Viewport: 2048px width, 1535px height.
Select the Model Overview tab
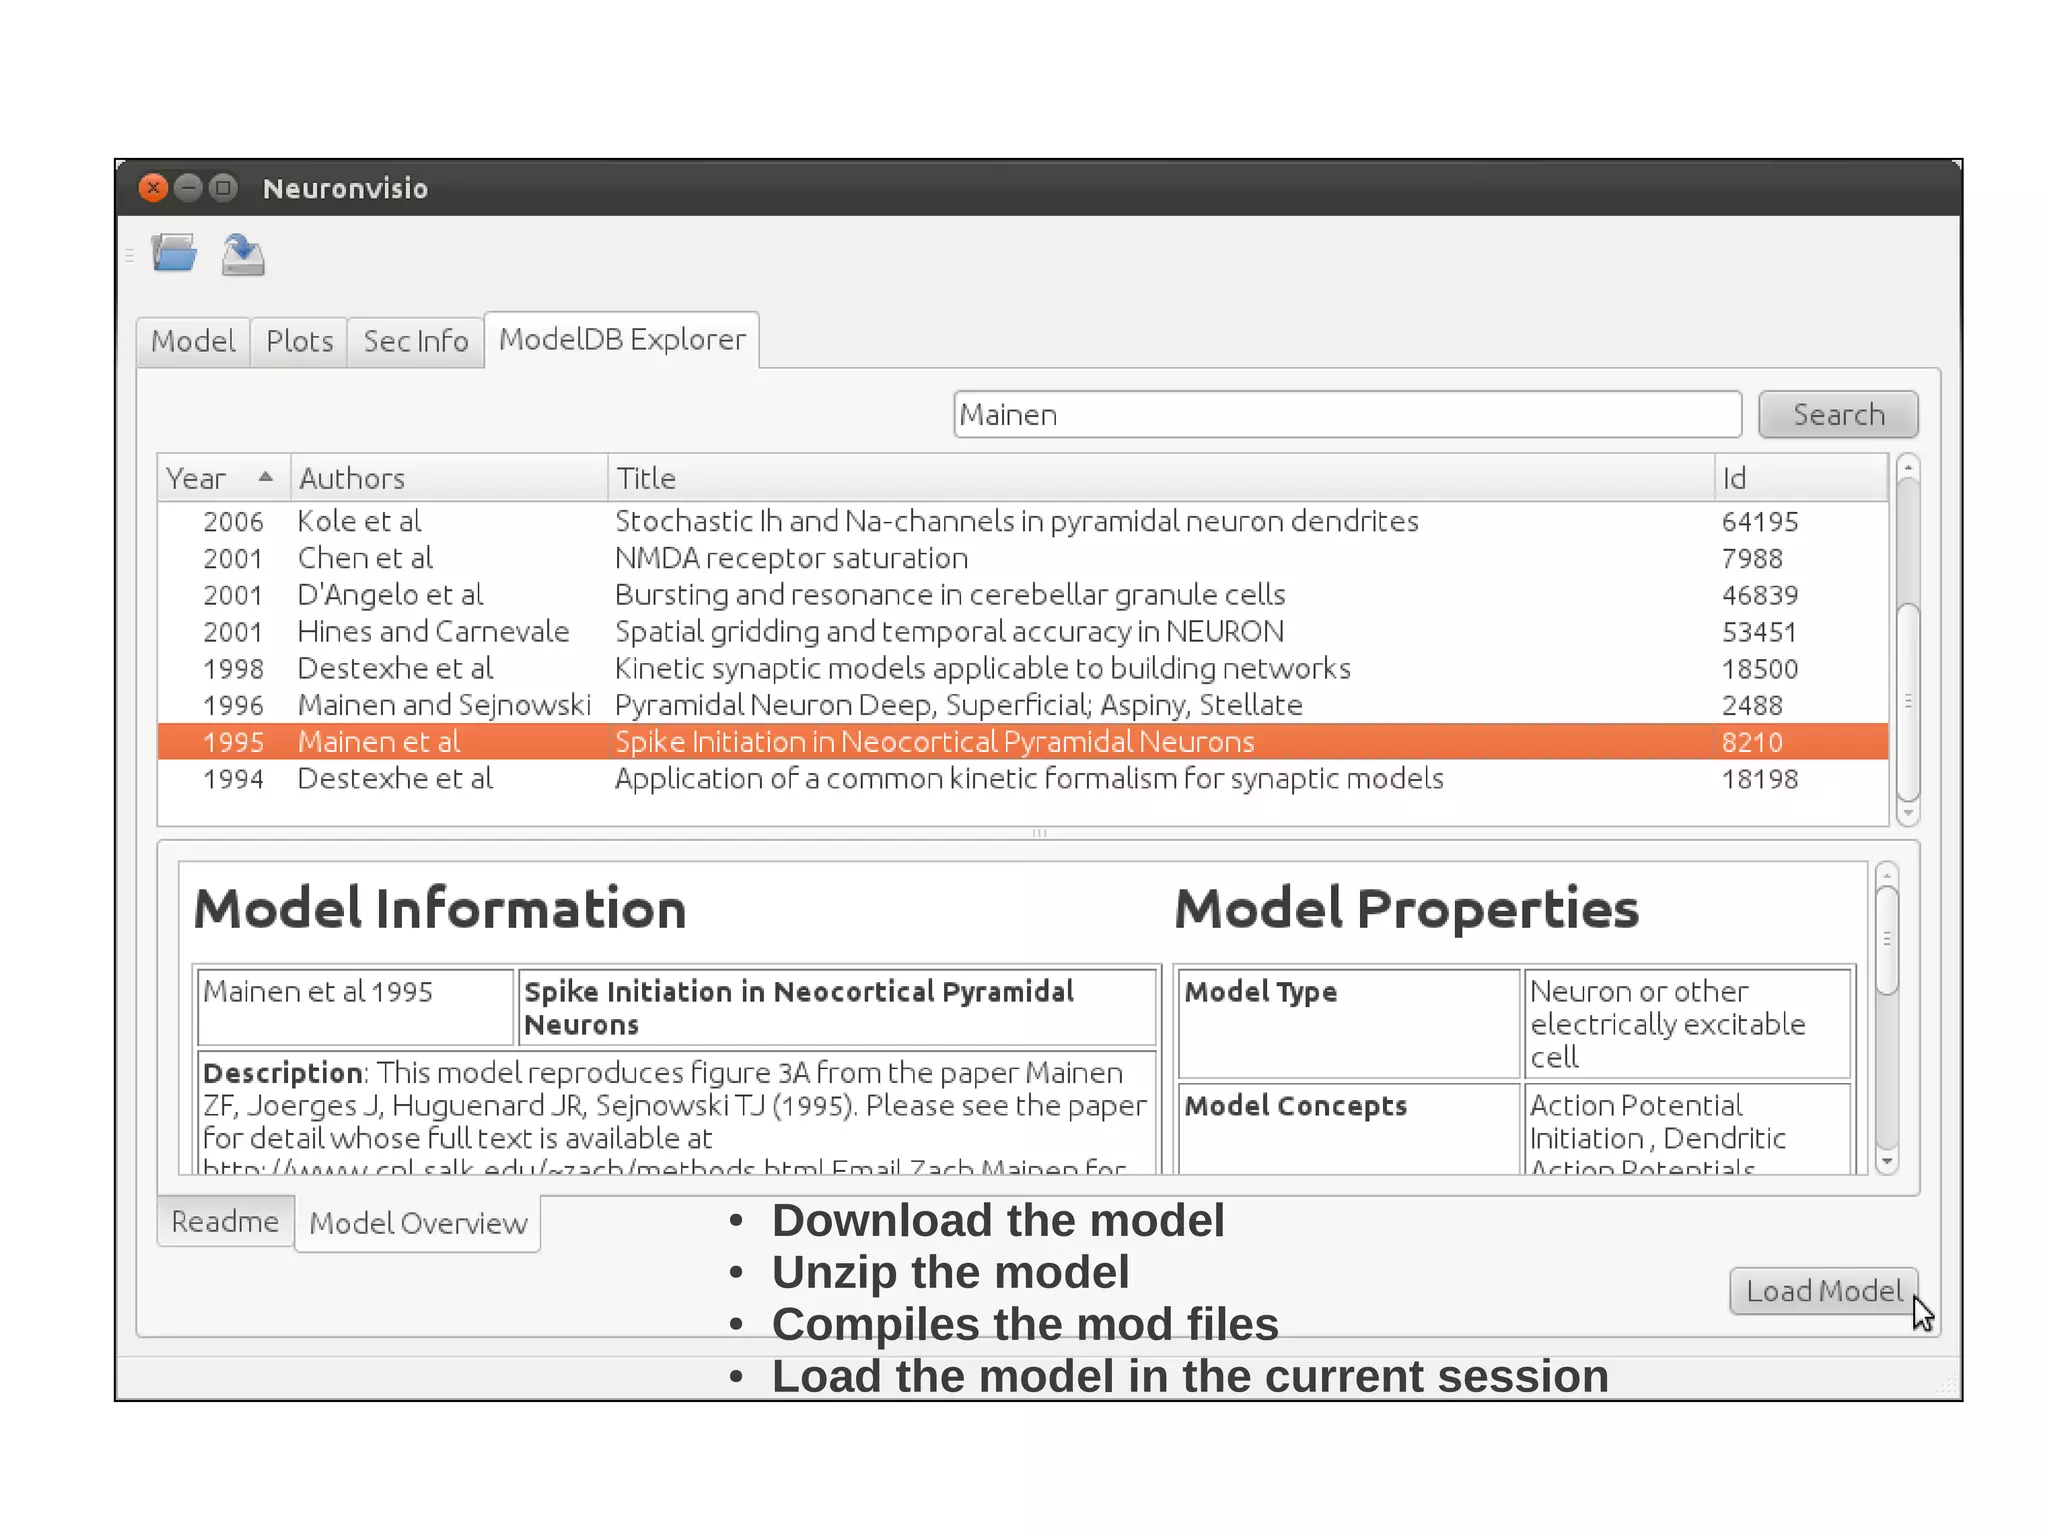(418, 1223)
